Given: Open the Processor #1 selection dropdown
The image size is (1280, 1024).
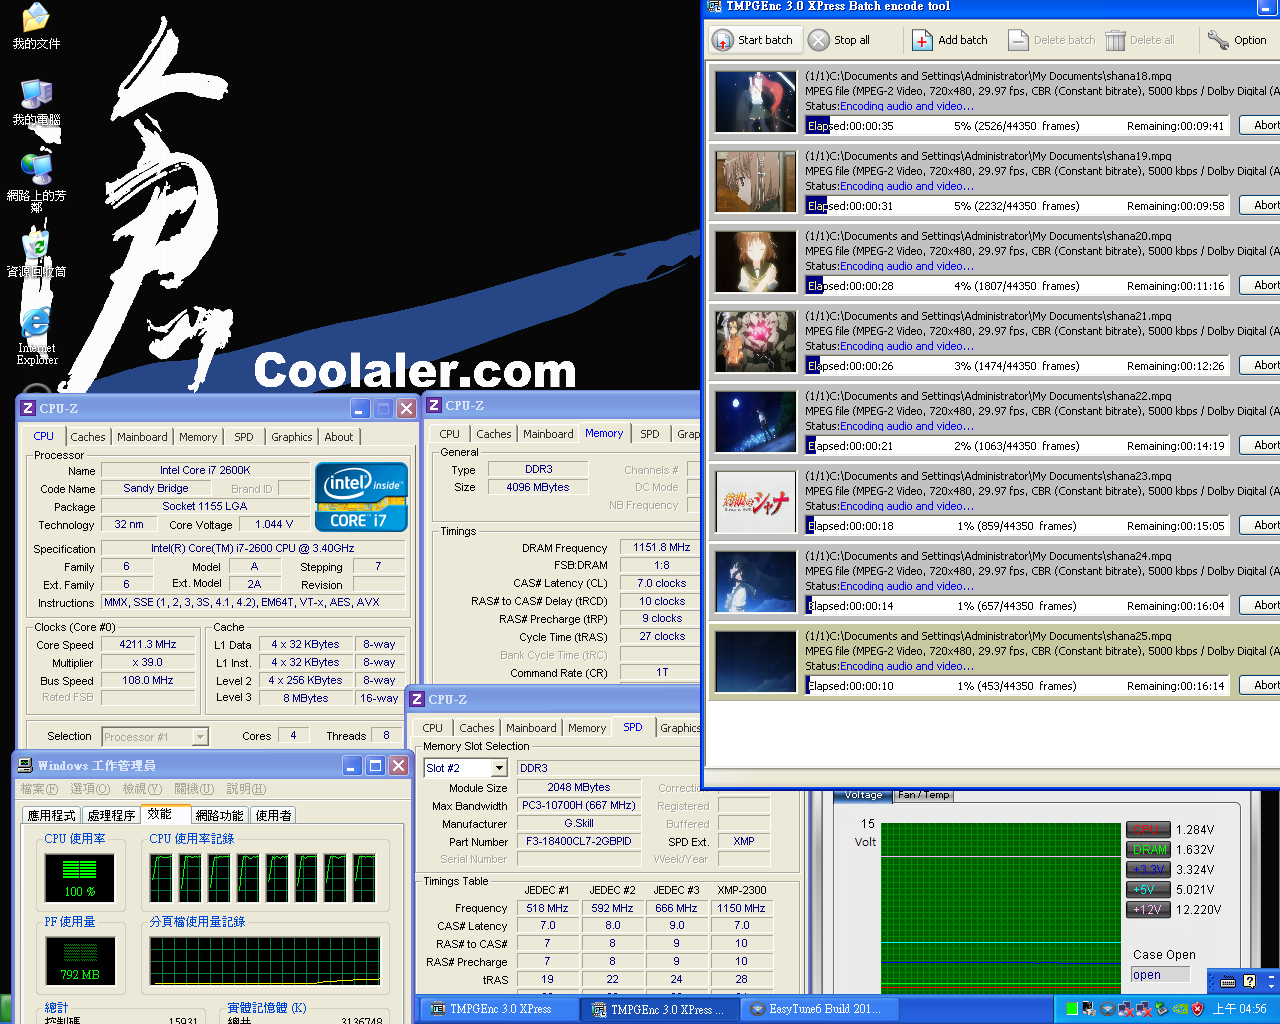Looking at the screenshot, I should pos(200,737).
